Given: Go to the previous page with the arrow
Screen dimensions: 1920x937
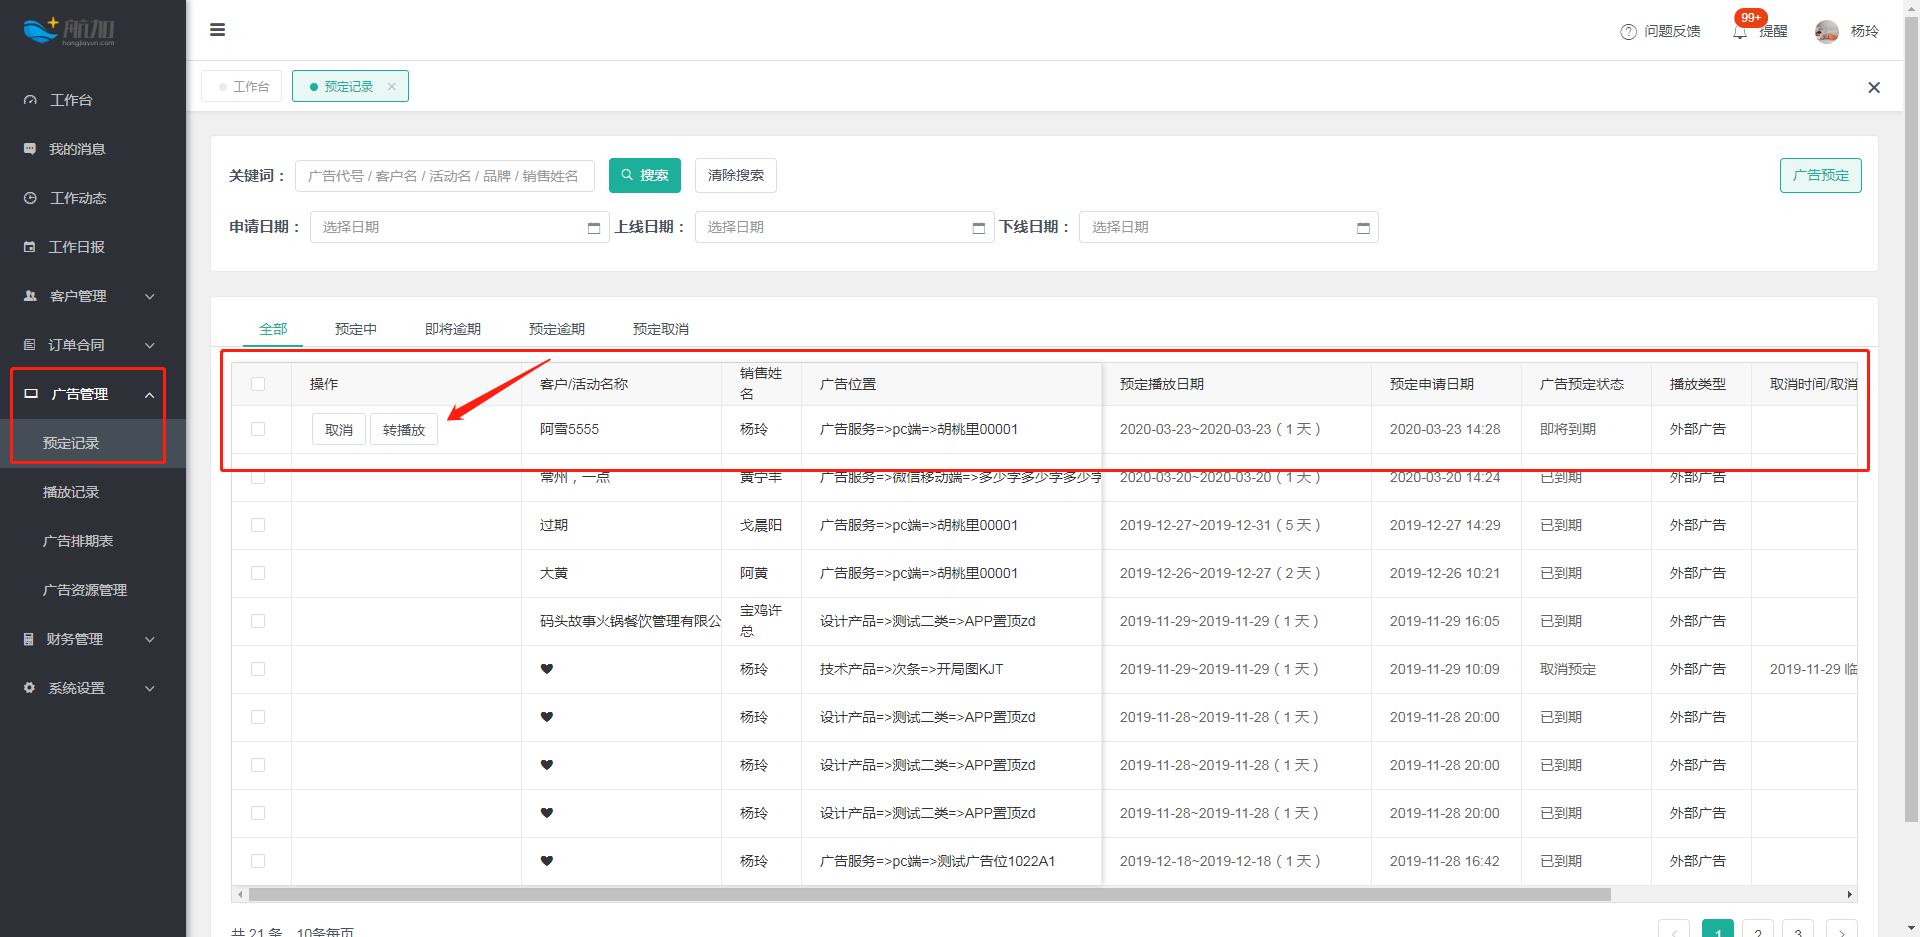Looking at the screenshot, I should click(1674, 930).
